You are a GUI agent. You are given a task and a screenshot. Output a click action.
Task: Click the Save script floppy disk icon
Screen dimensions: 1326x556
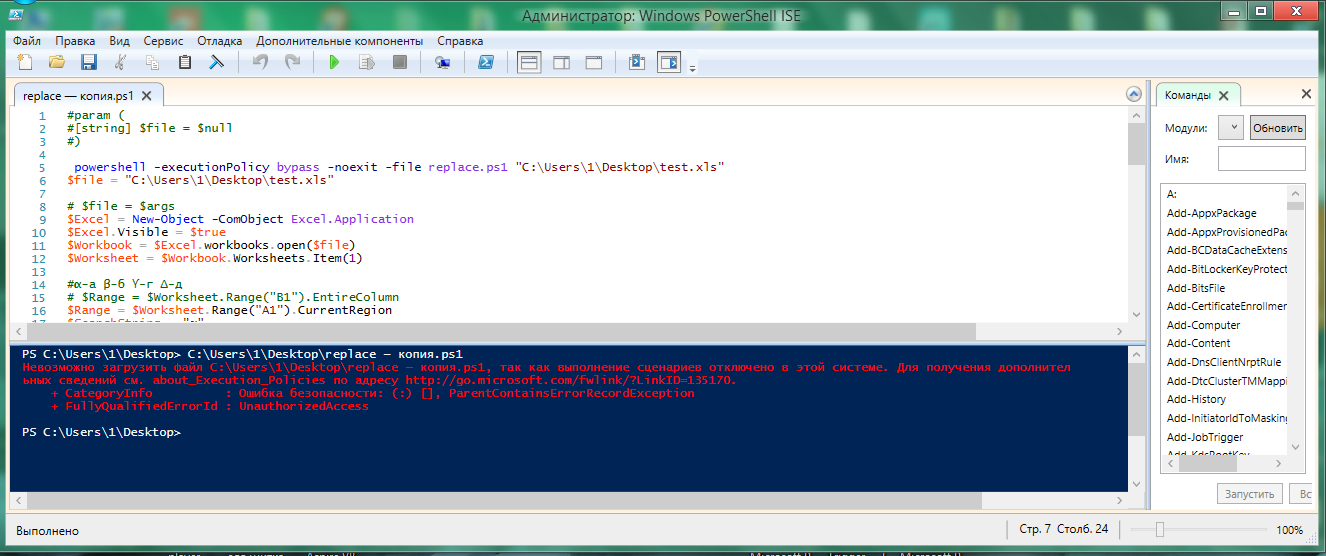(88, 63)
